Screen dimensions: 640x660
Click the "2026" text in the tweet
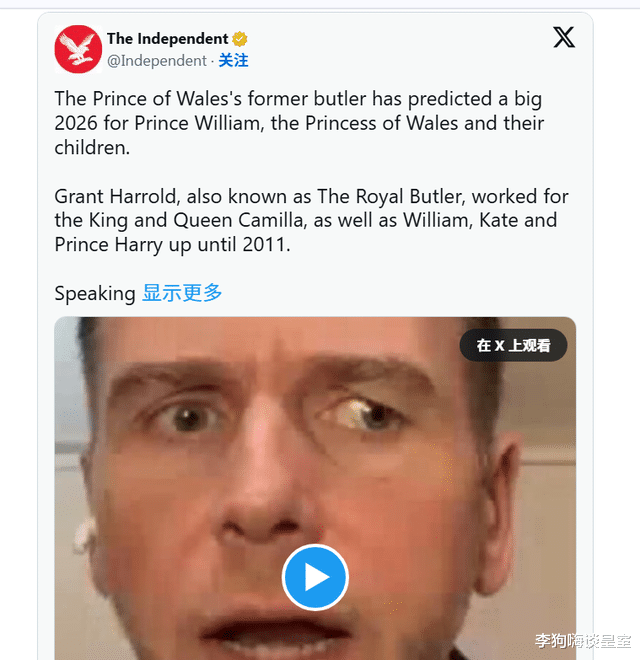pyautogui.click(x=81, y=123)
